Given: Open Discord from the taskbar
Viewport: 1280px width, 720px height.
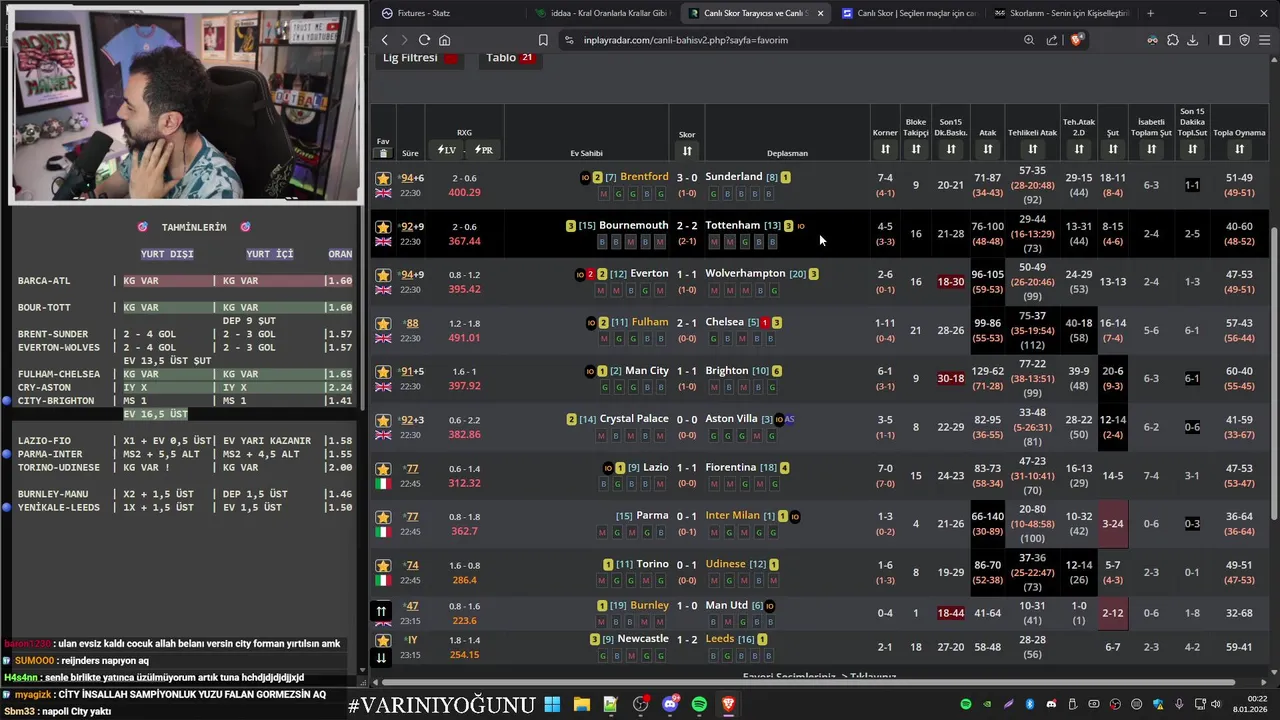Looking at the screenshot, I should 670,704.
